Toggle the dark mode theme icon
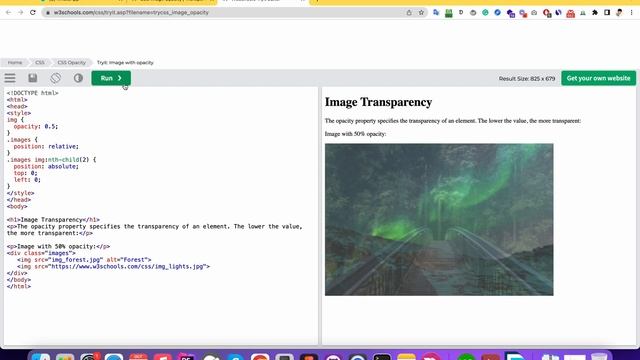Image resolution: width=640 pixels, height=360 pixels. click(78, 78)
